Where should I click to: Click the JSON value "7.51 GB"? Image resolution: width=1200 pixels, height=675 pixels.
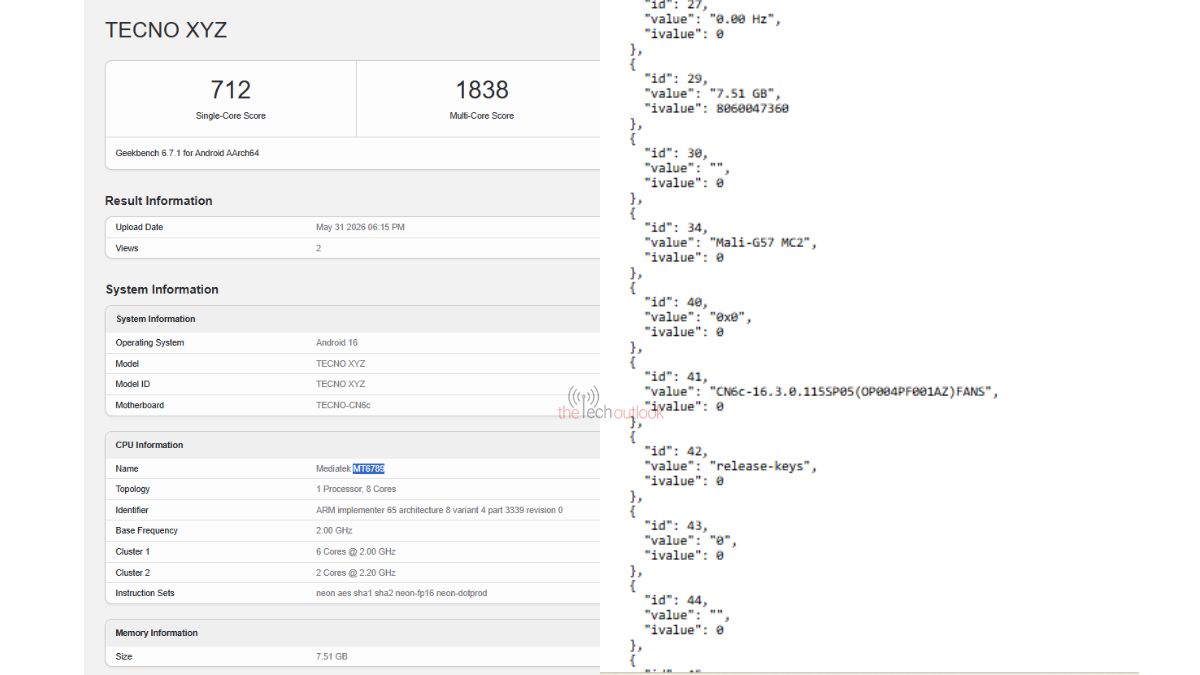point(746,93)
